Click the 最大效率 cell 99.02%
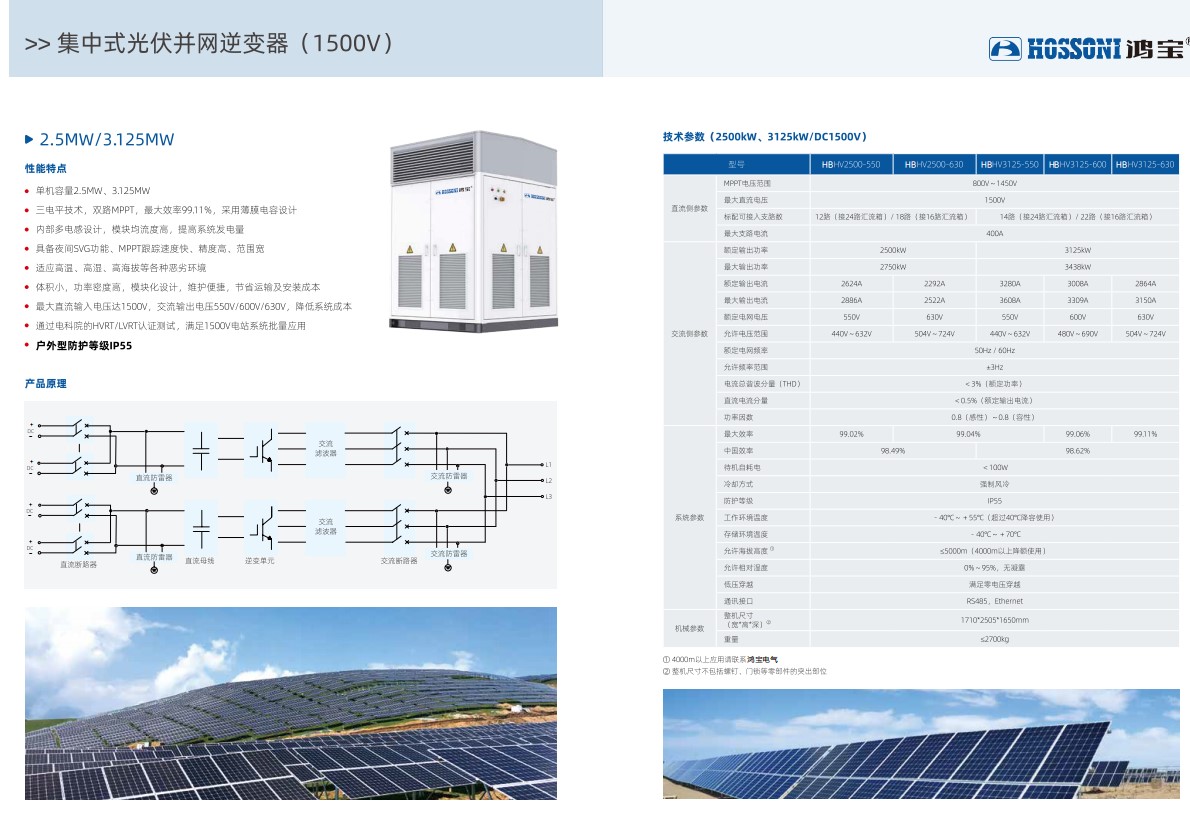 (x=851, y=434)
